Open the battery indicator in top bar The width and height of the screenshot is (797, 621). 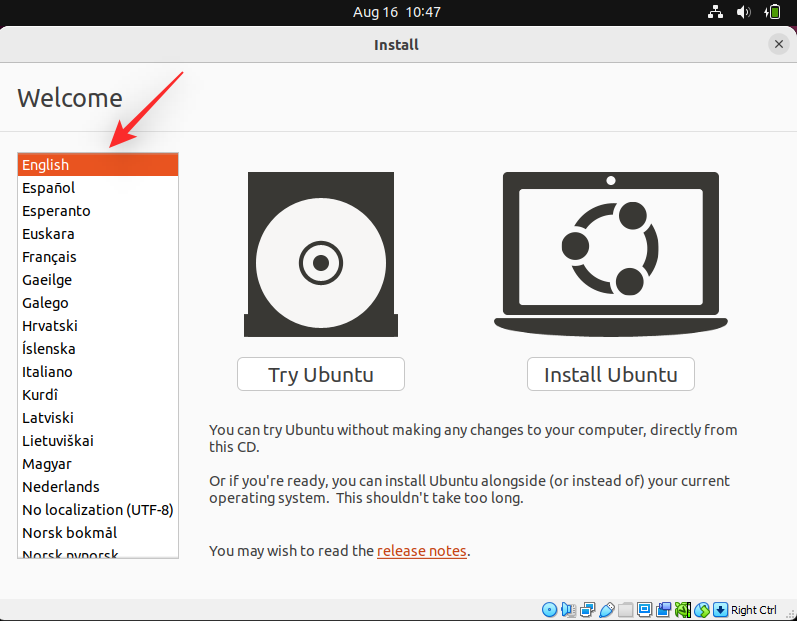point(772,12)
